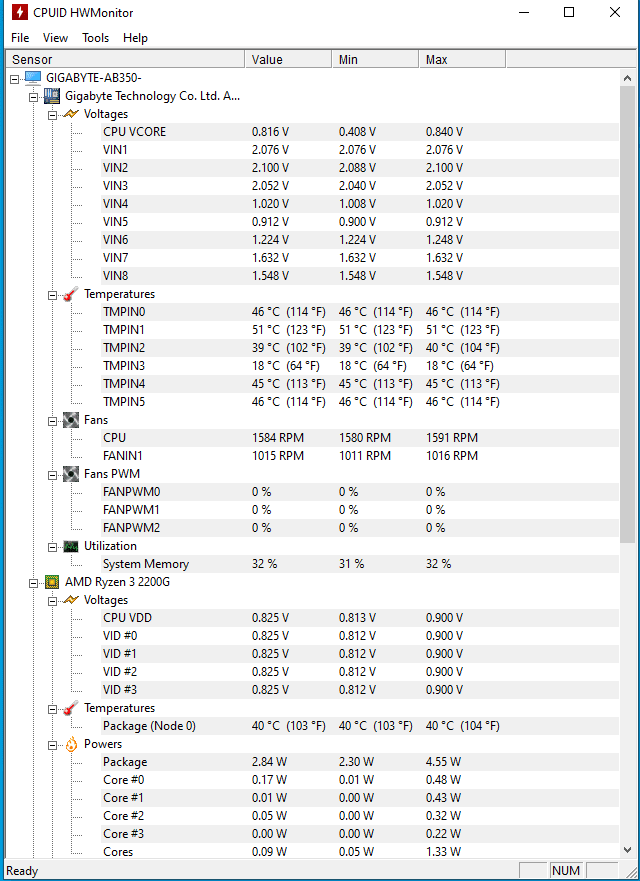This screenshot has width=640, height=881.
Task: Click the CPUID HWMonitor lightning app icon
Action: pyautogui.click(x=19, y=12)
